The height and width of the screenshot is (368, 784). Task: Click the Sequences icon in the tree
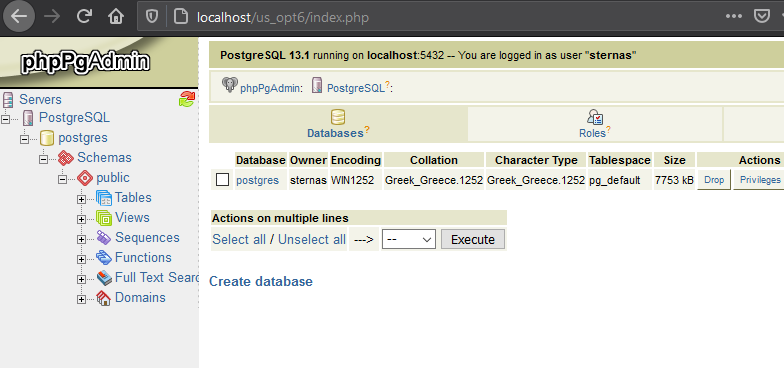pos(104,238)
